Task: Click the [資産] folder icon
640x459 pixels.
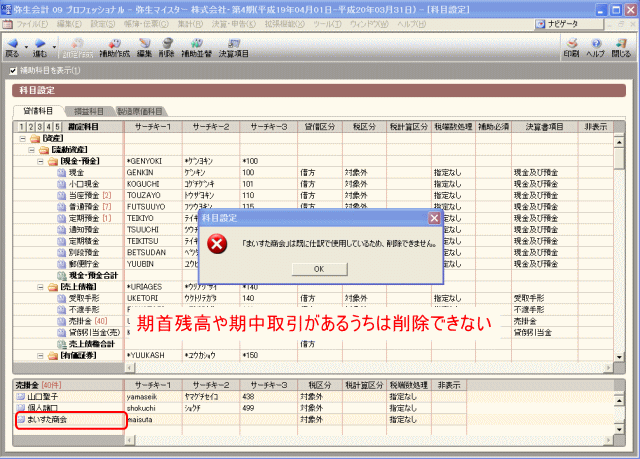Action: click(36, 139)
